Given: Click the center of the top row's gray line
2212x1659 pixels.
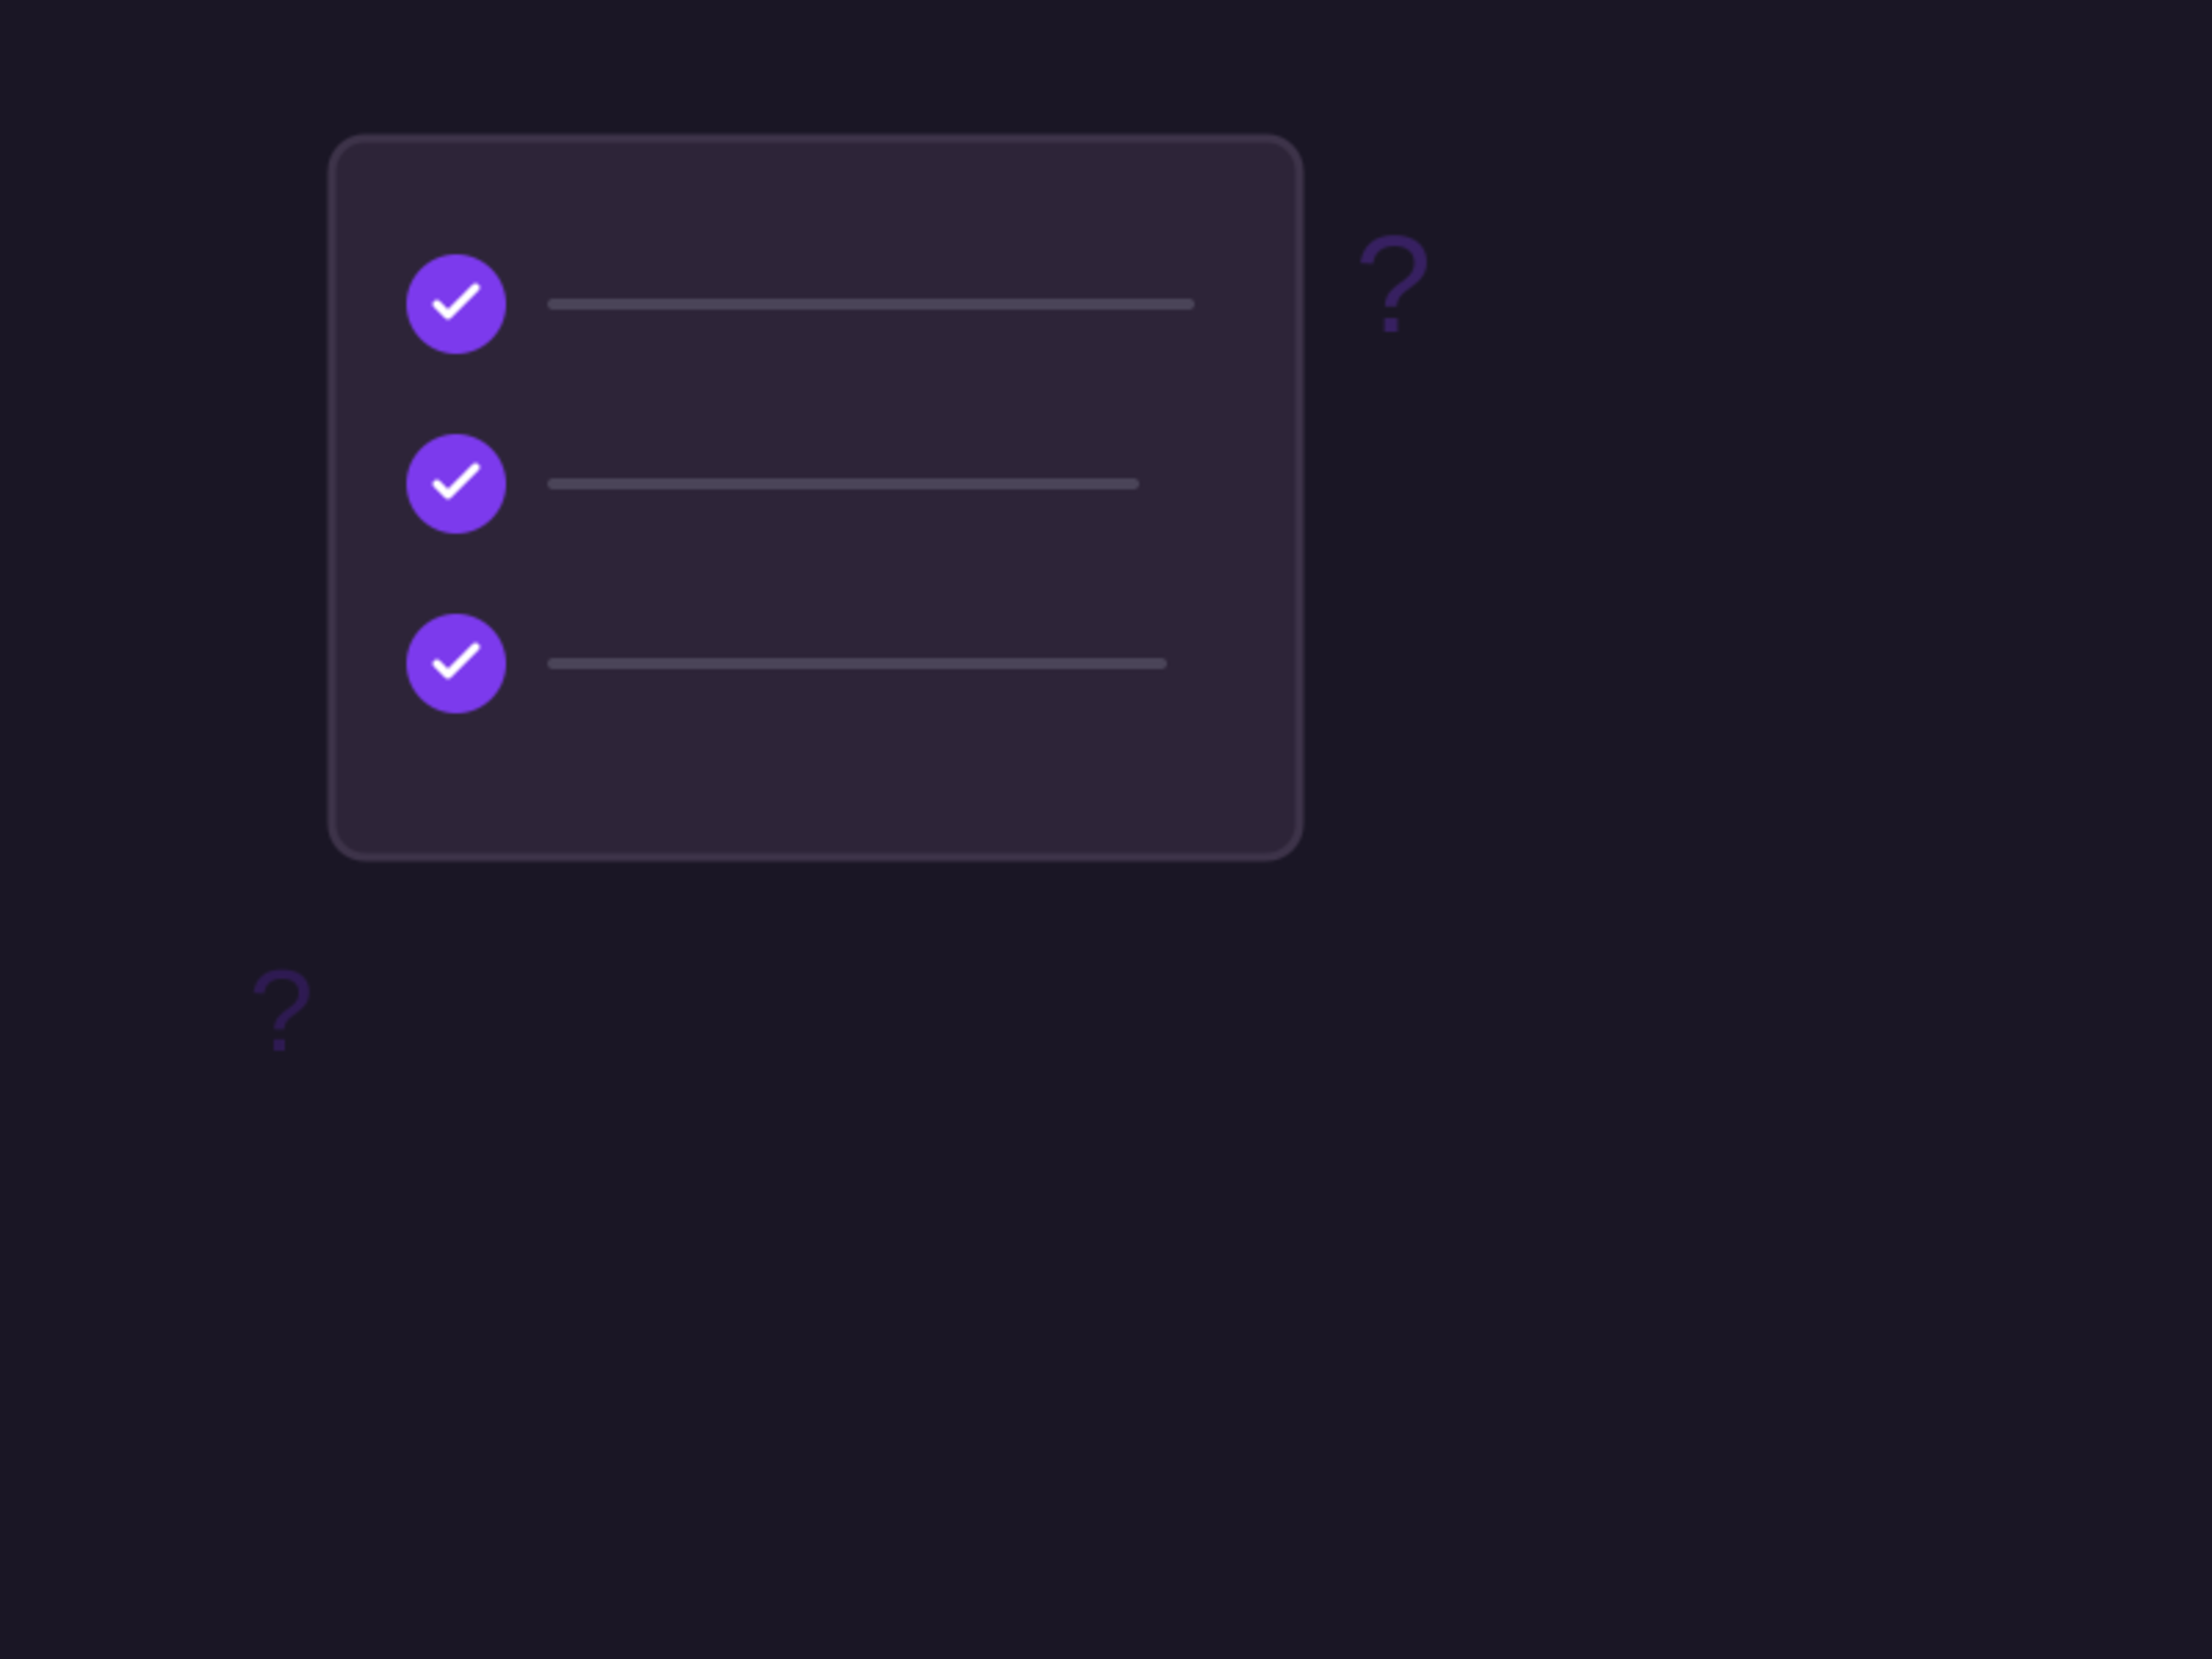Looking at the screenshot, I should tap(871, 304).
